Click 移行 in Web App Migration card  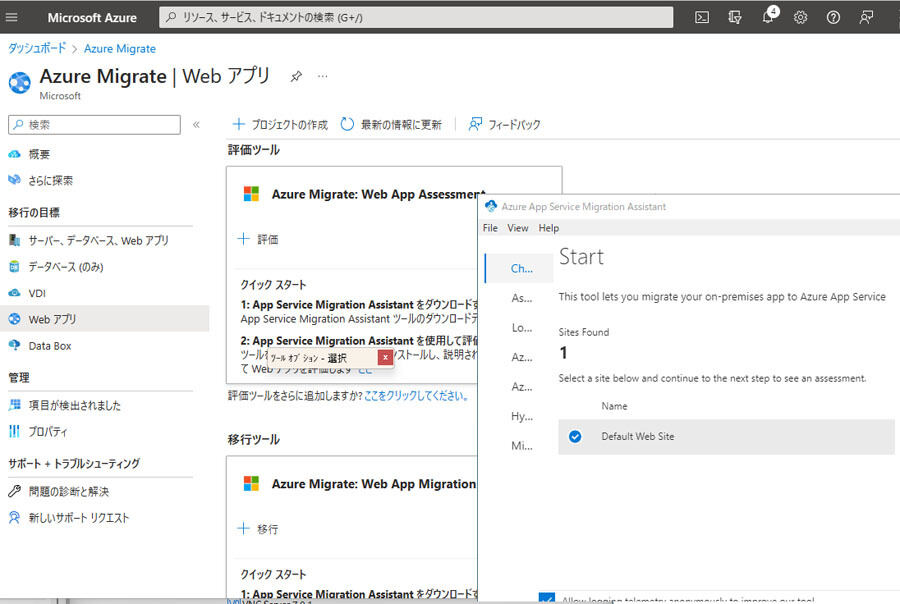coord(258,528)
